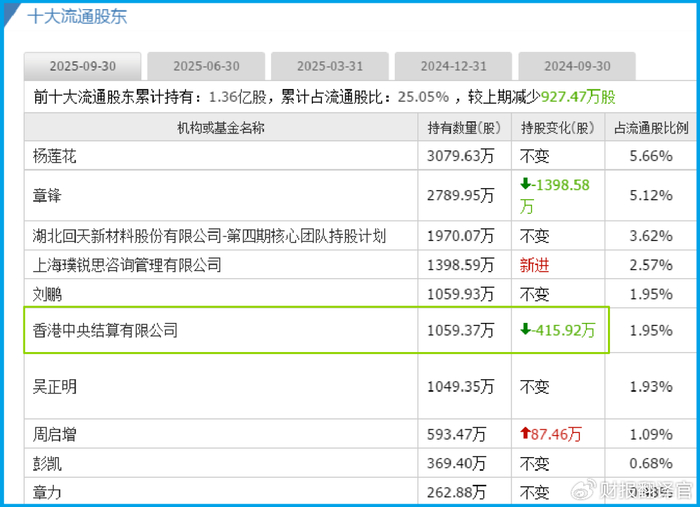This screenshot has width=700, height=507.
Task: Switch to the 2025-06-30 tab
Action: coord(206,66)
